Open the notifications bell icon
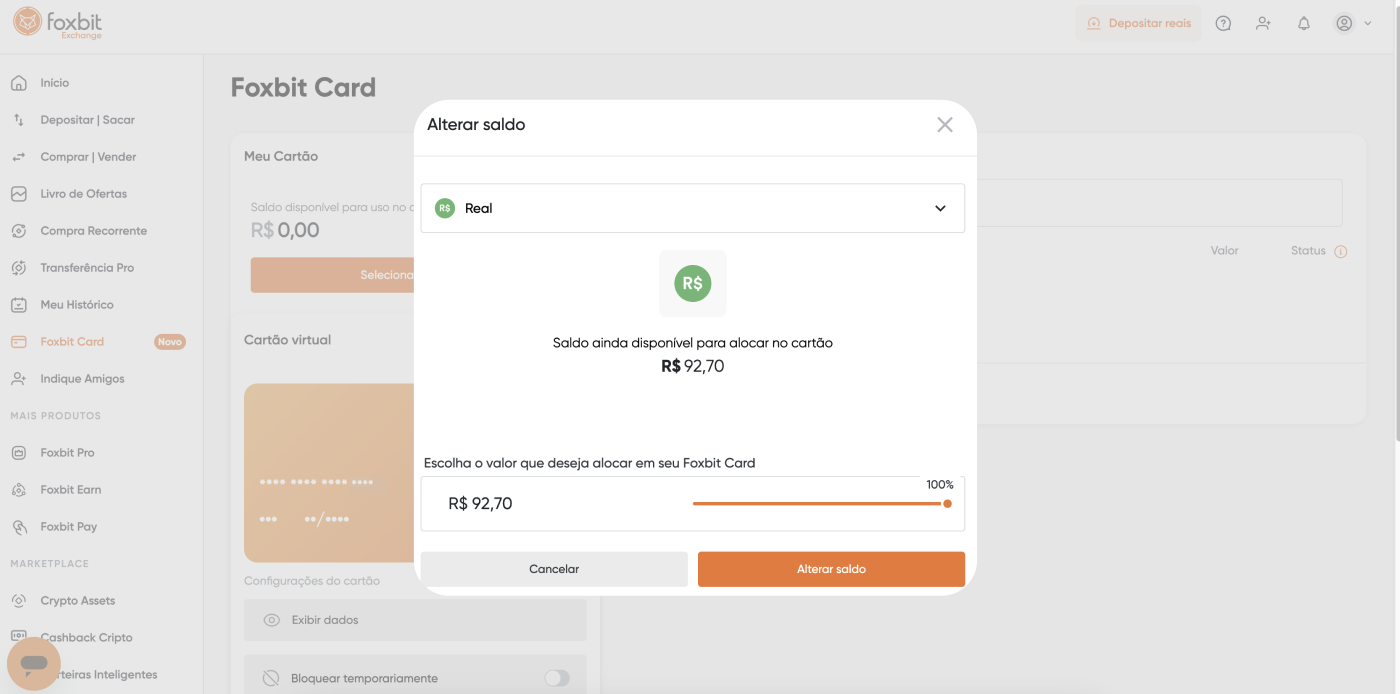Screen dimensions: 1400x694 click(x=1304, y=23)
